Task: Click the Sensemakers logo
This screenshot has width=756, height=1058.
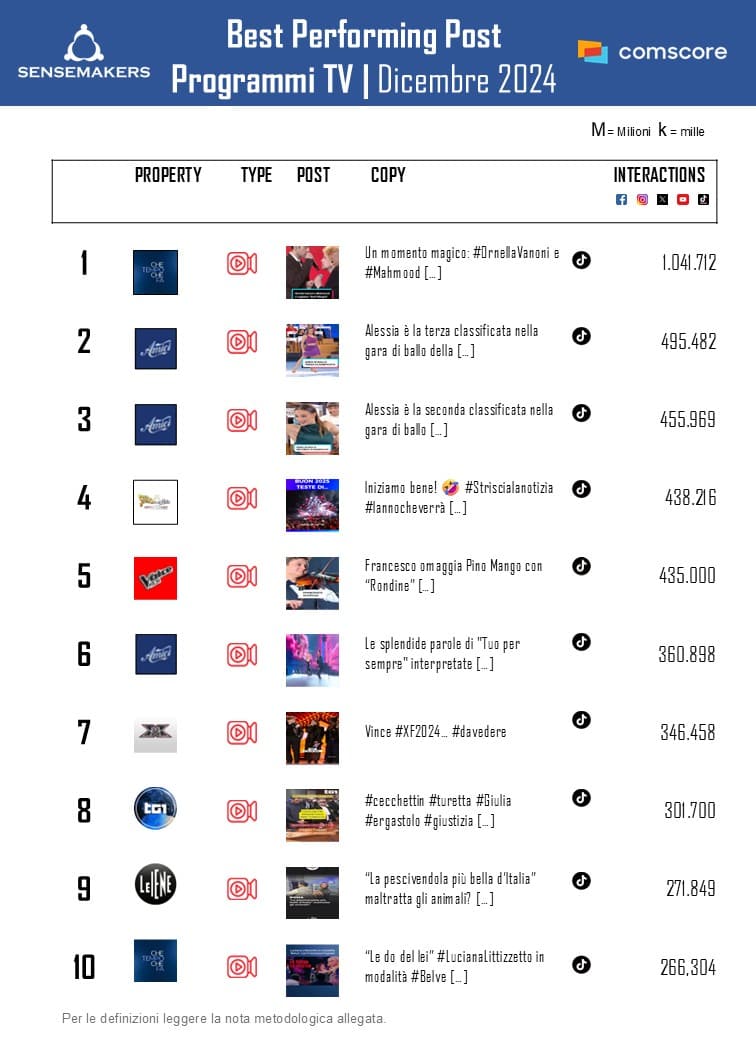Action: [x=84, y=52]
